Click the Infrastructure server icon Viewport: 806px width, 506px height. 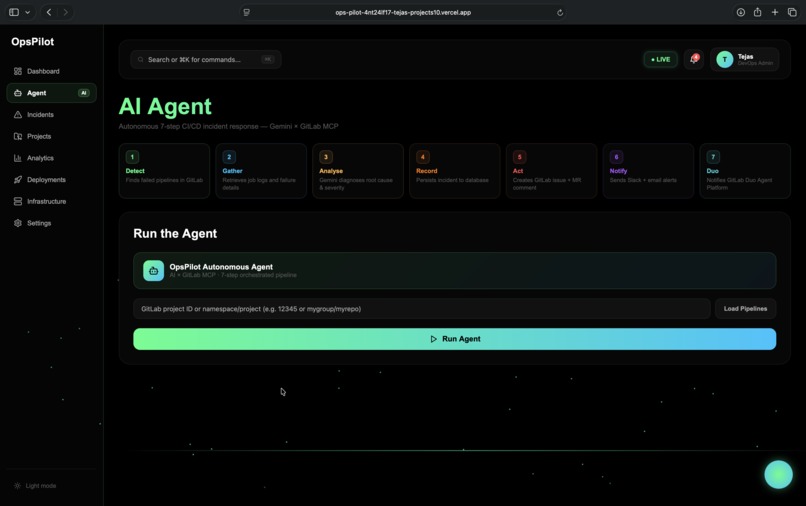(18, 201)
